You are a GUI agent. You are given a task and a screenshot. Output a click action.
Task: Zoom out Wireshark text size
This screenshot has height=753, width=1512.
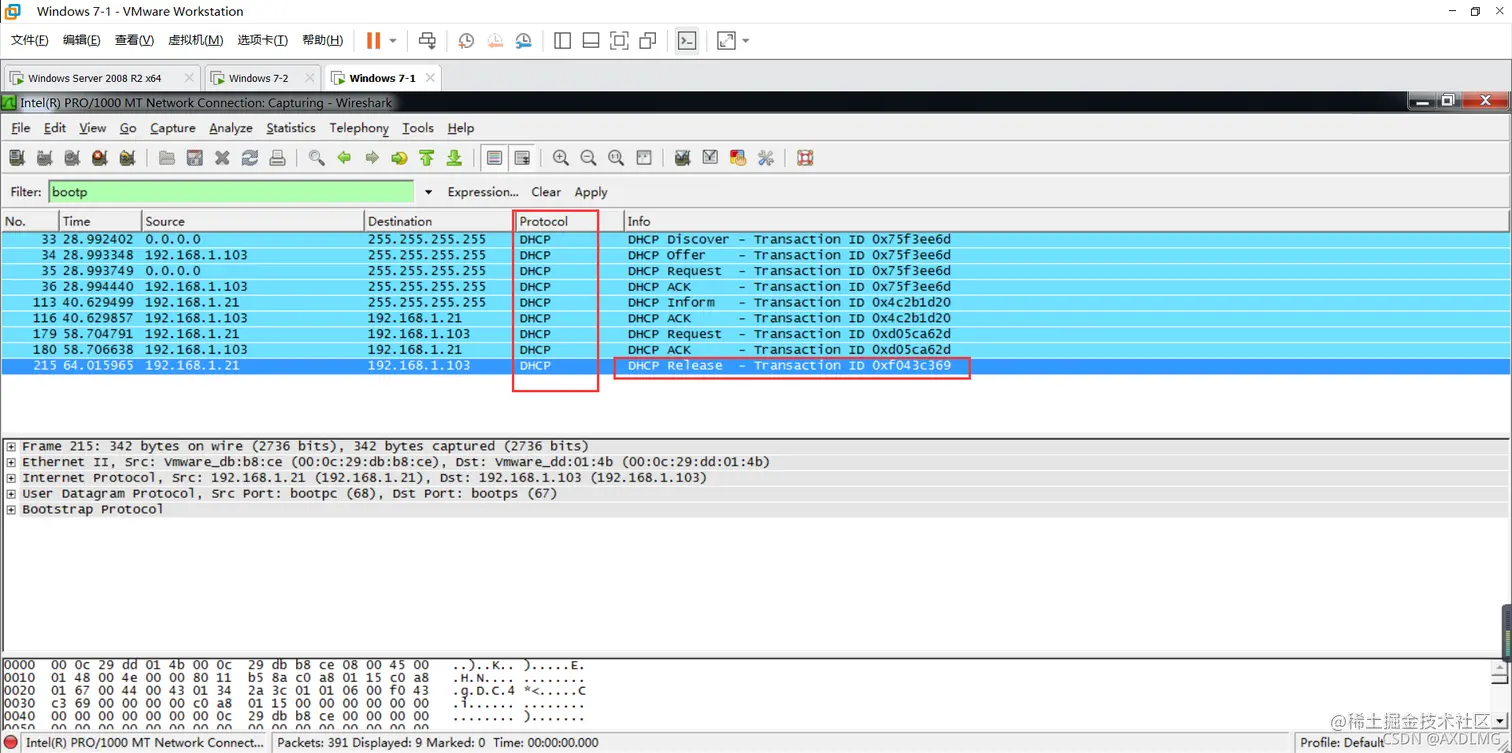pos(589,158)
